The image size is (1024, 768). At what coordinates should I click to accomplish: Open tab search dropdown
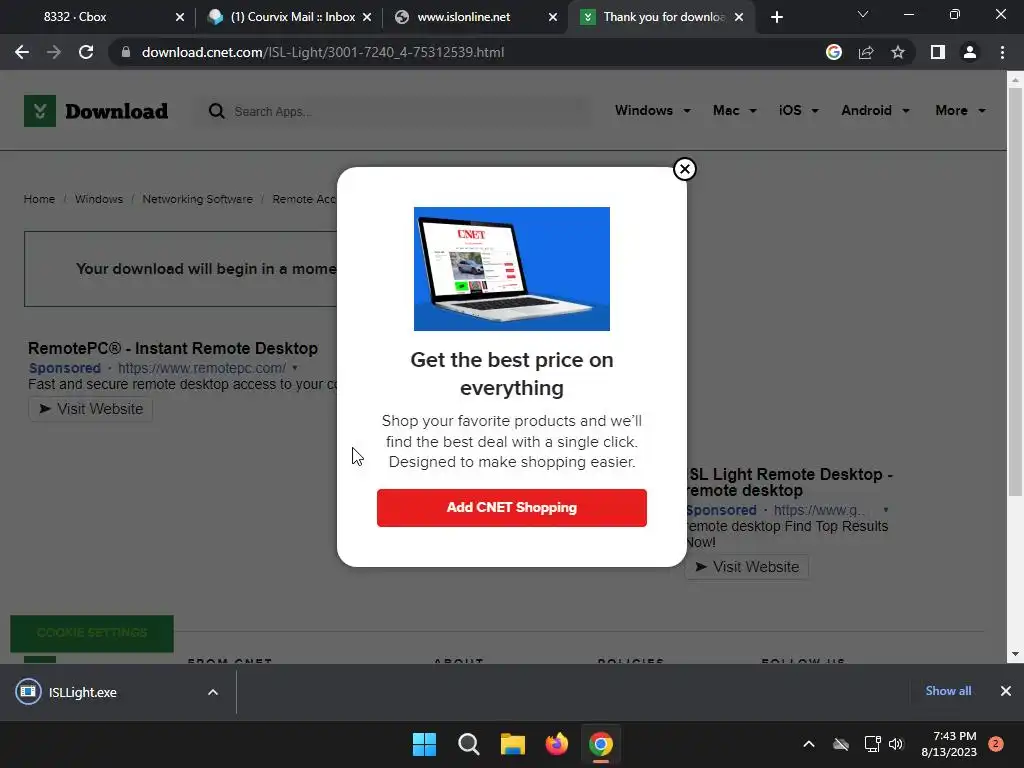tap(863, 14)
